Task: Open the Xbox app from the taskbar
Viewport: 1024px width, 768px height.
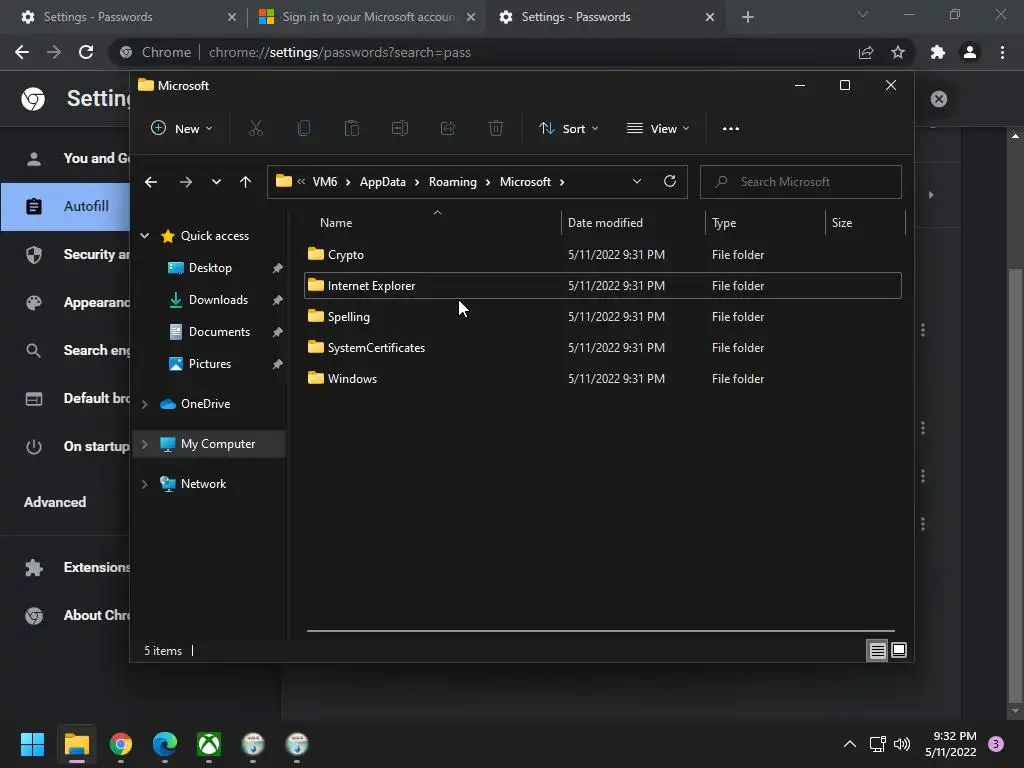Action: pyautogui.click(x=209, y=744)
